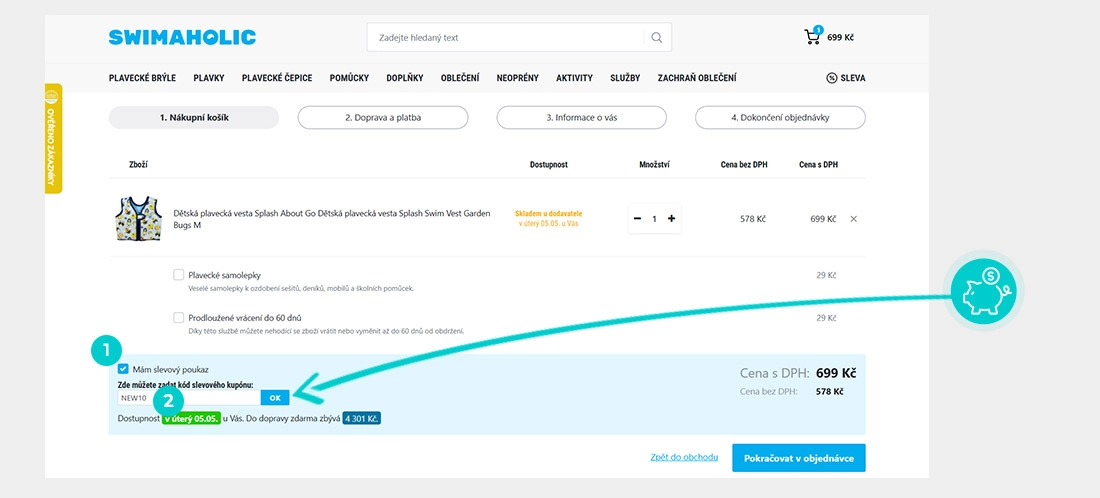Open the PLAVECKÉ BRÝLE menu
This screenshot has width=1100, height=498.
pyautogui.click(x=142, y=78)
